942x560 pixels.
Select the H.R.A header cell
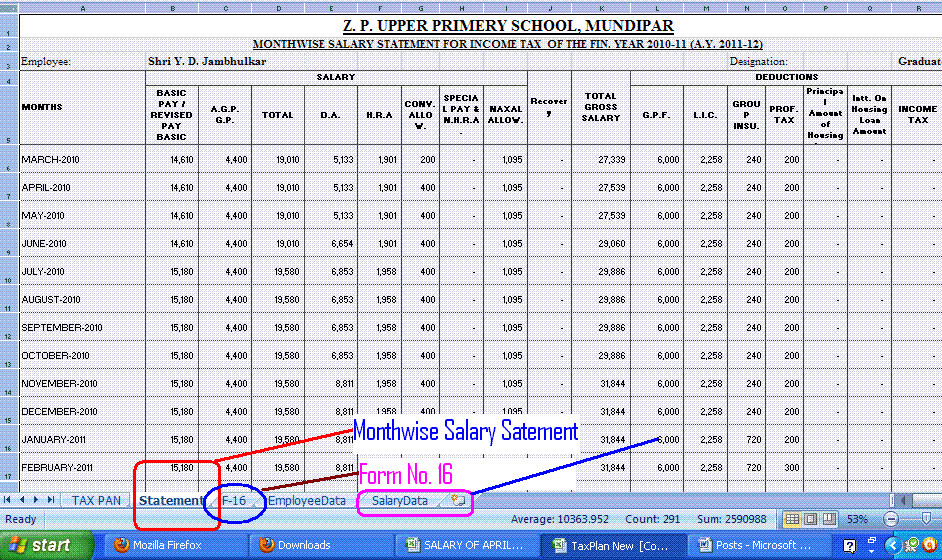379,115
